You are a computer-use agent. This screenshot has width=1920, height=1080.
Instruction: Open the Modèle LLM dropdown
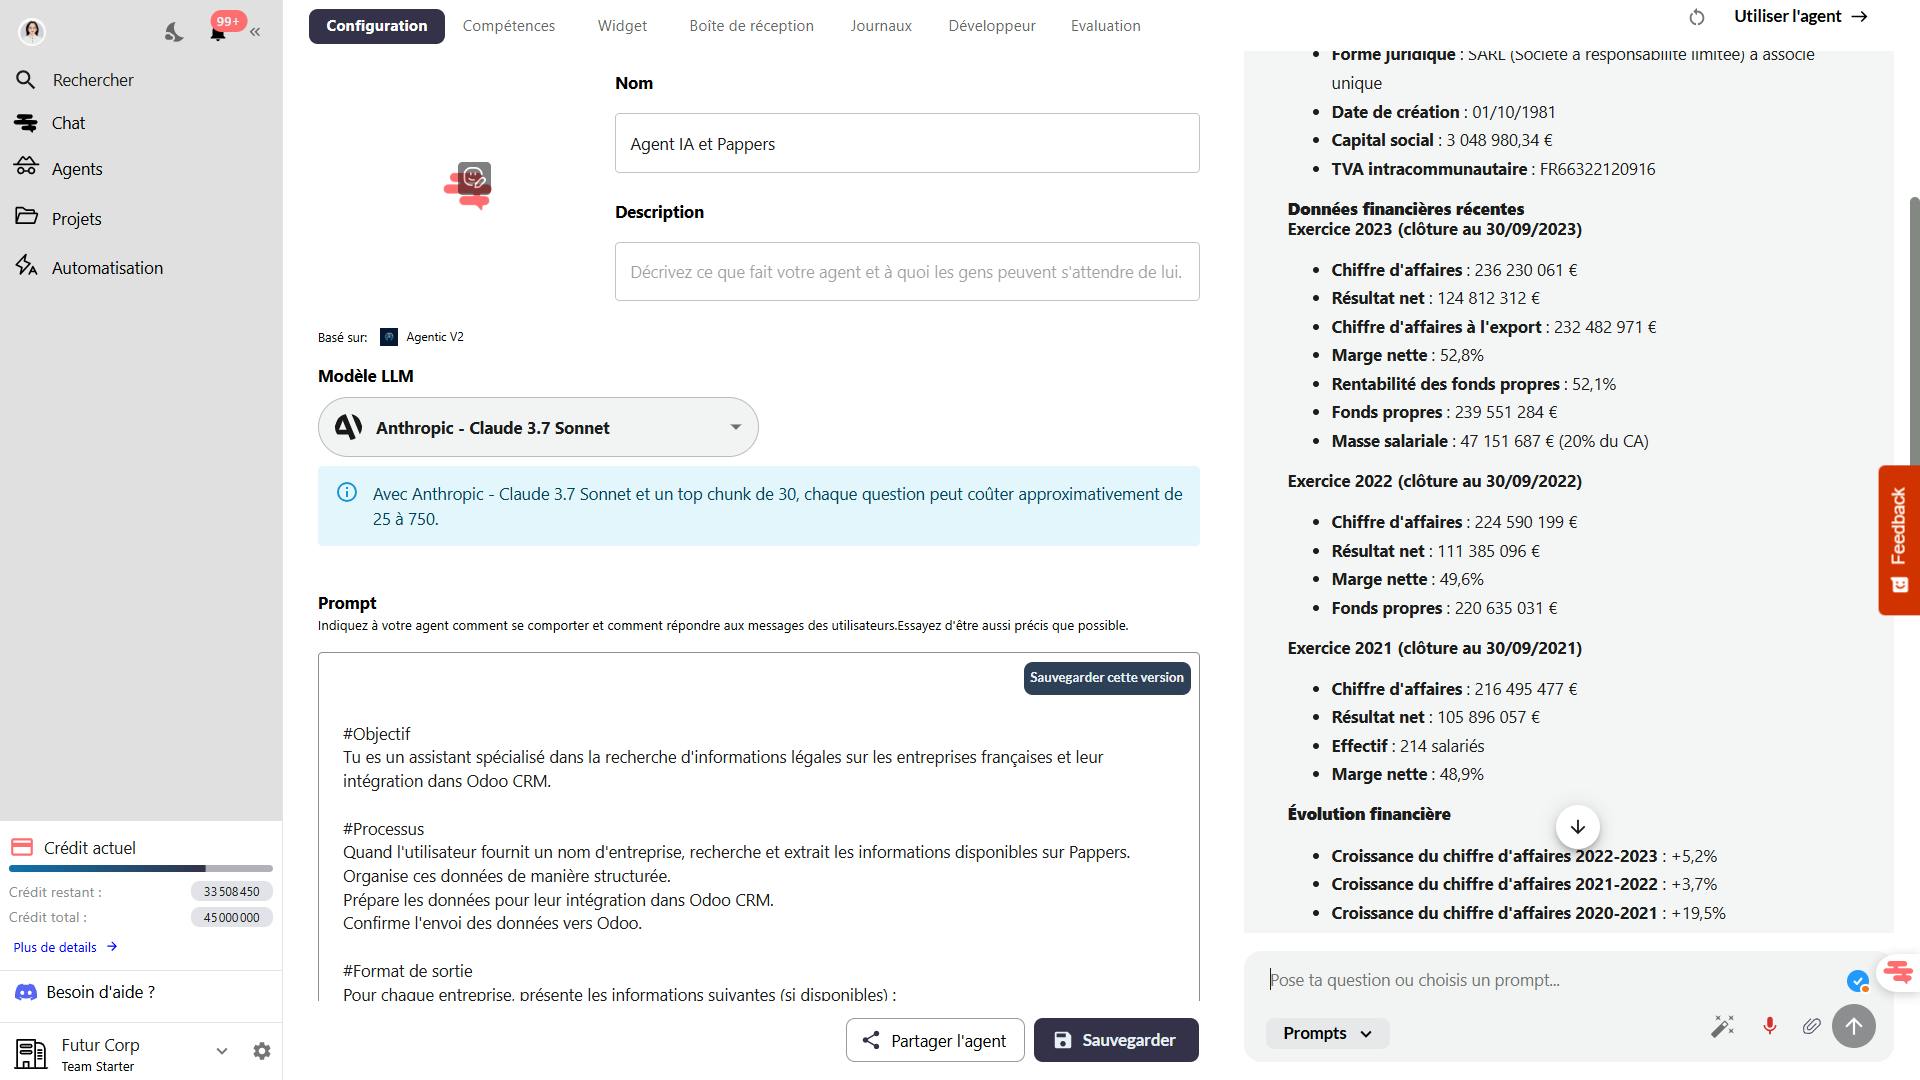point(538,427)
